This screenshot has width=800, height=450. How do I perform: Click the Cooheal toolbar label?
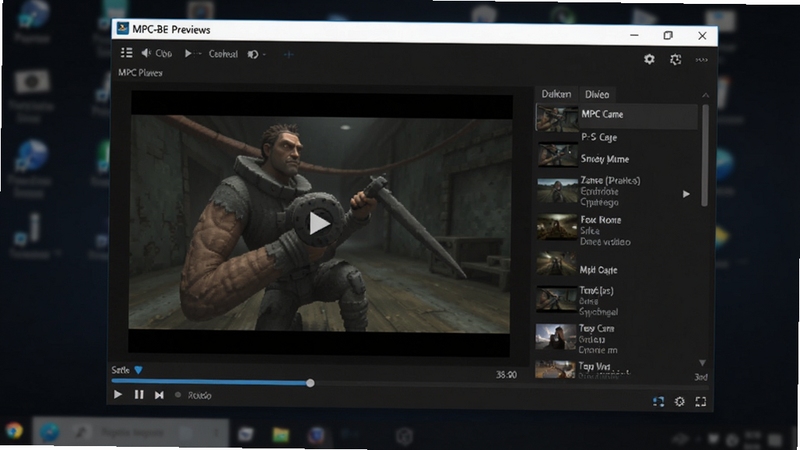[223, 54]
